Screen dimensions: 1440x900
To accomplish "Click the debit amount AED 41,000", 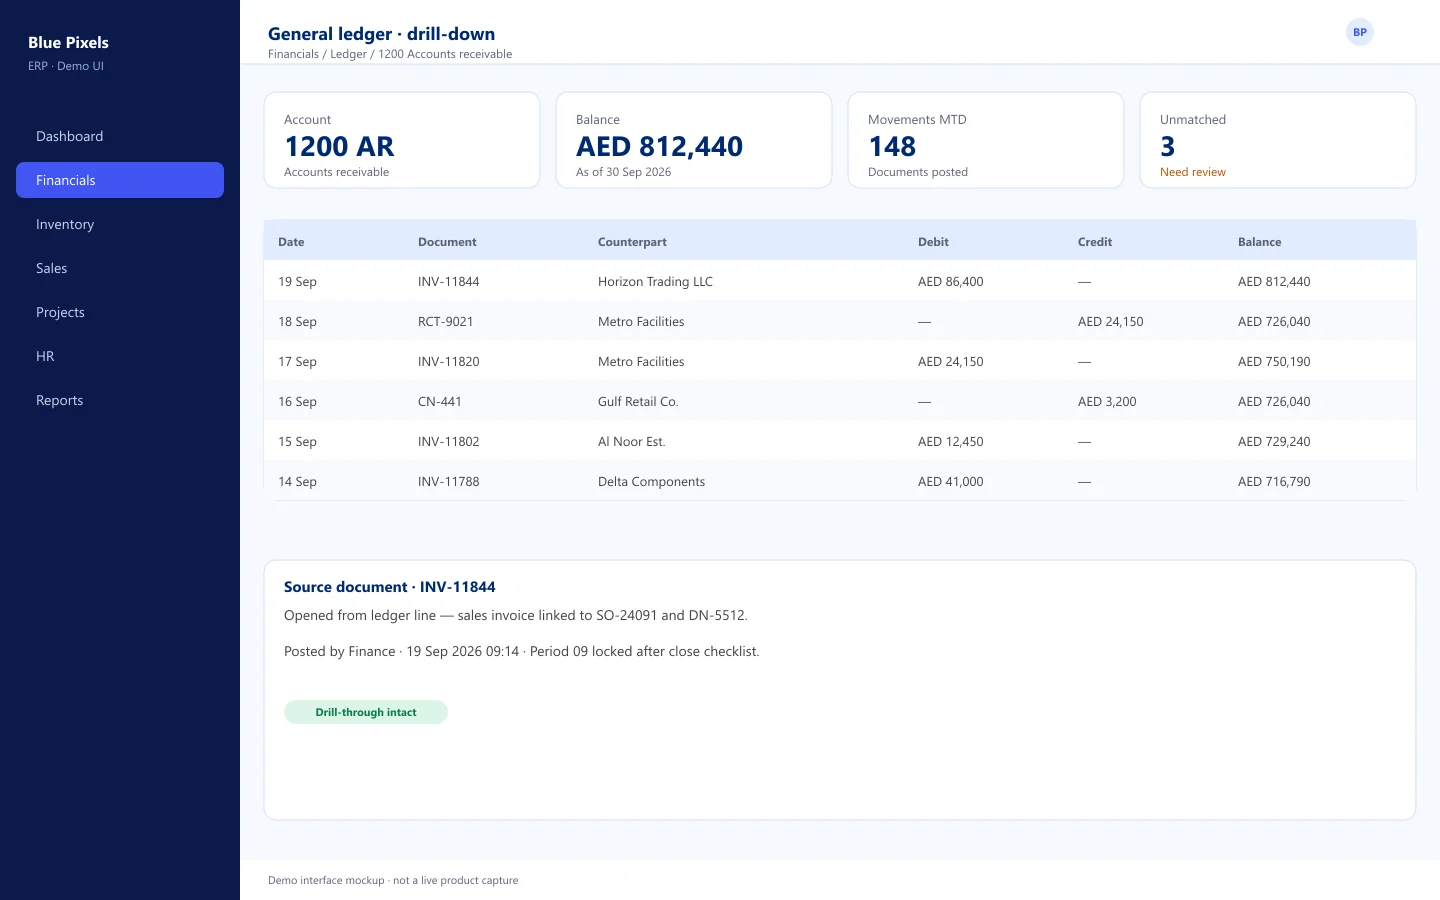I will [x=950, y=482].
